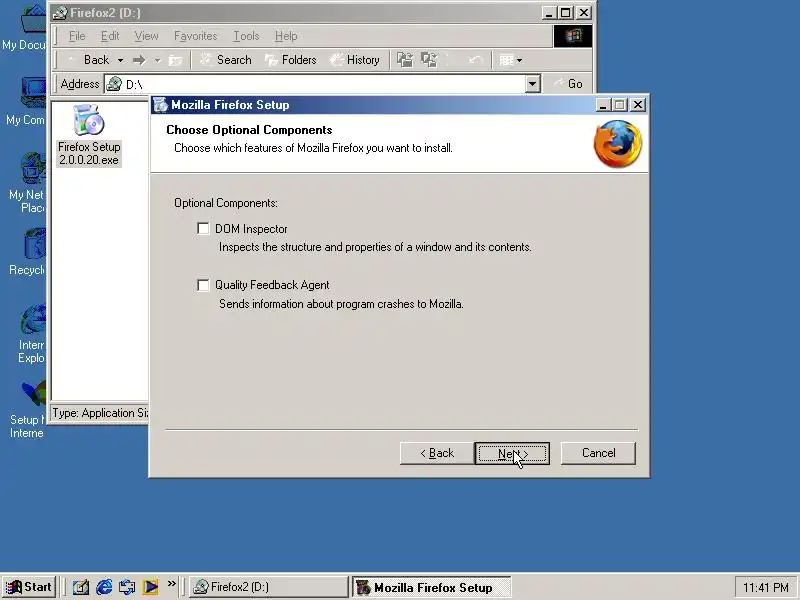Image resolution: width=800 pixels, height=600 pixels.
Task: Expand the Address bar dropdown arrow
Action: point(532,84)
